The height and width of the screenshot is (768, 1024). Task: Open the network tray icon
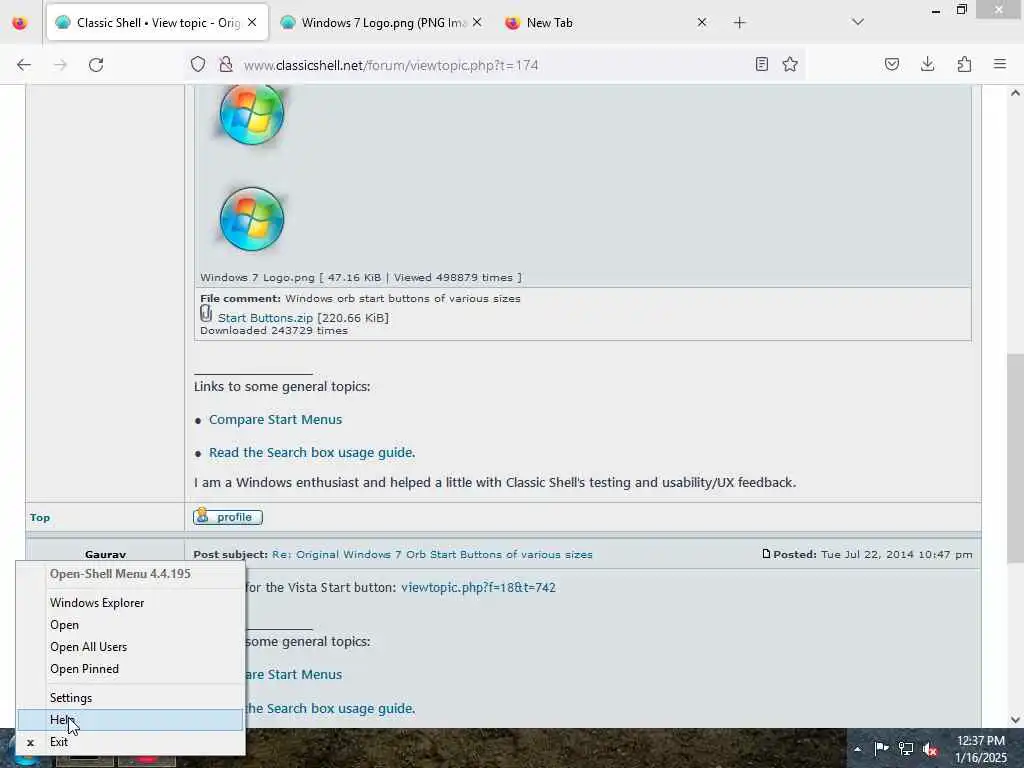pos(905,748)
